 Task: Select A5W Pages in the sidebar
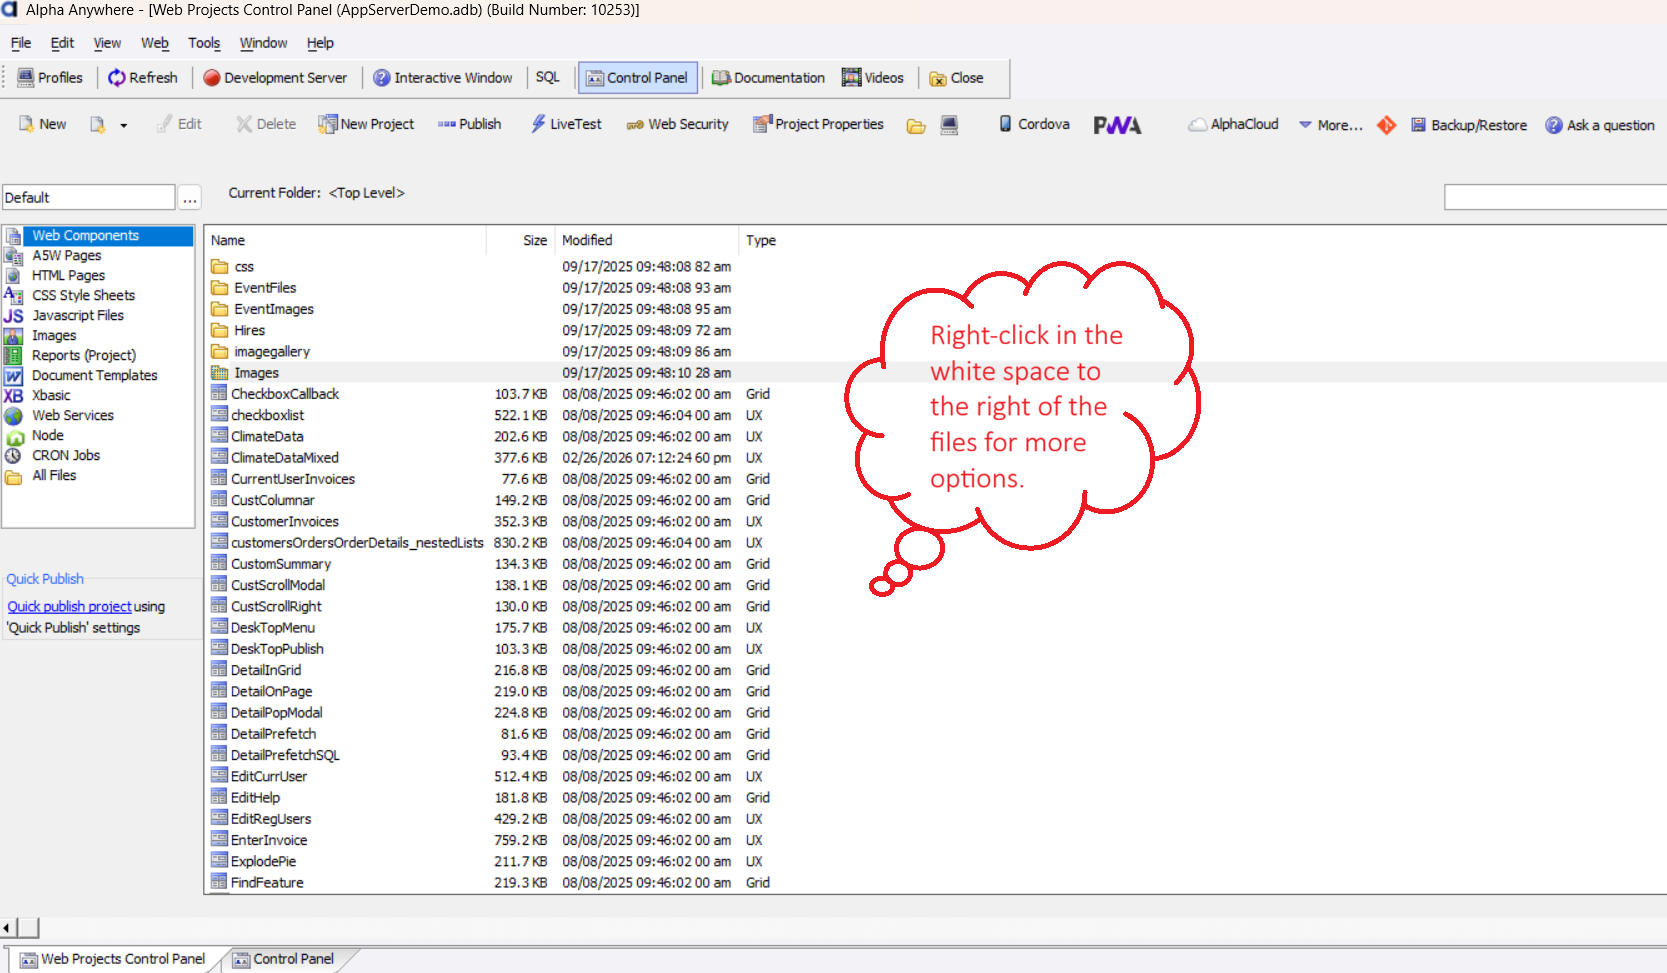[66, 256]
